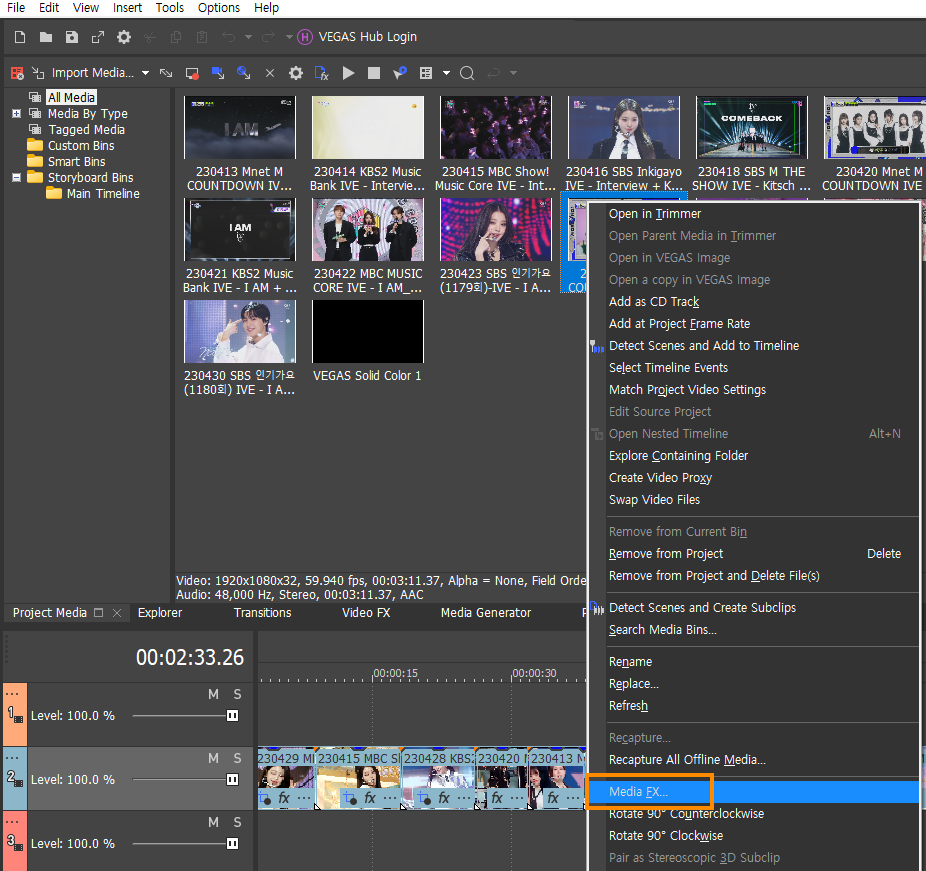This screenshot has height=871, width=926.
Task: Solo track 1 with S button
Action: (237, 694)
